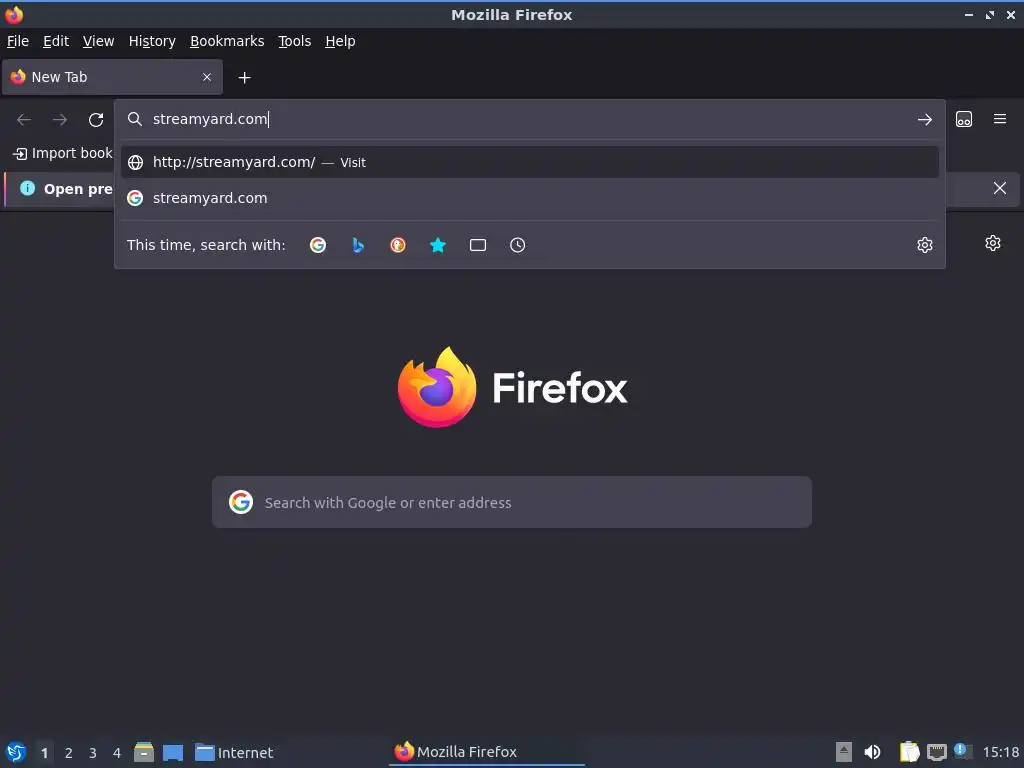Image resolution: width=1024 pixels, height=768 pixels.
Task: Select the New Tab tab
Action: (x=112, y=77)
